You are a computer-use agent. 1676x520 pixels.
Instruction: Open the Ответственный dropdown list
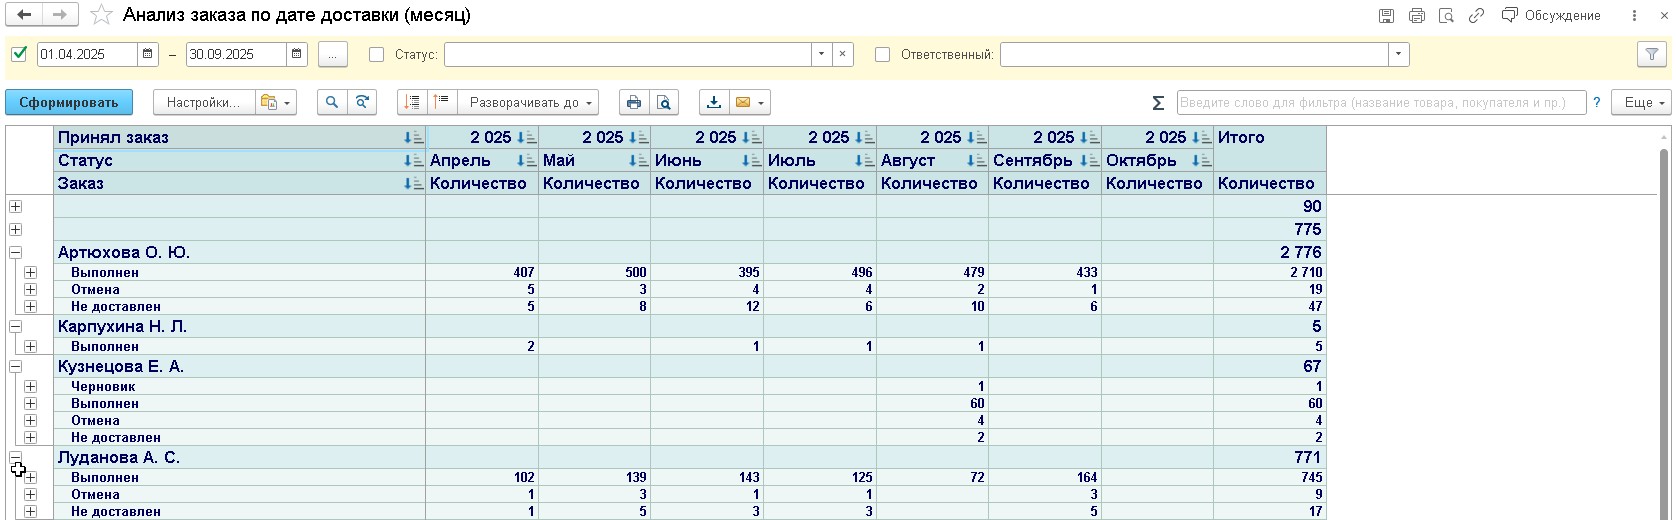tap(1398, 55)
